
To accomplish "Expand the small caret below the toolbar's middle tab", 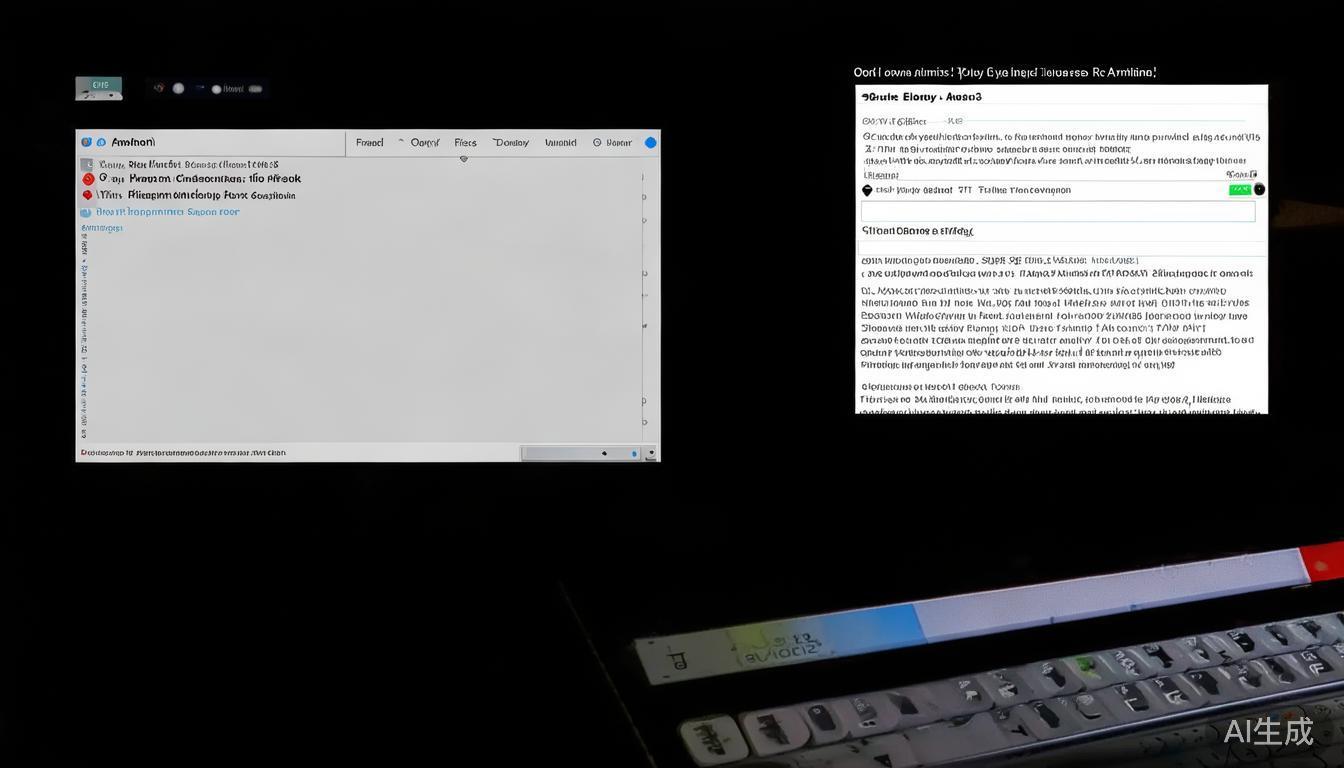I will [463, 159].
